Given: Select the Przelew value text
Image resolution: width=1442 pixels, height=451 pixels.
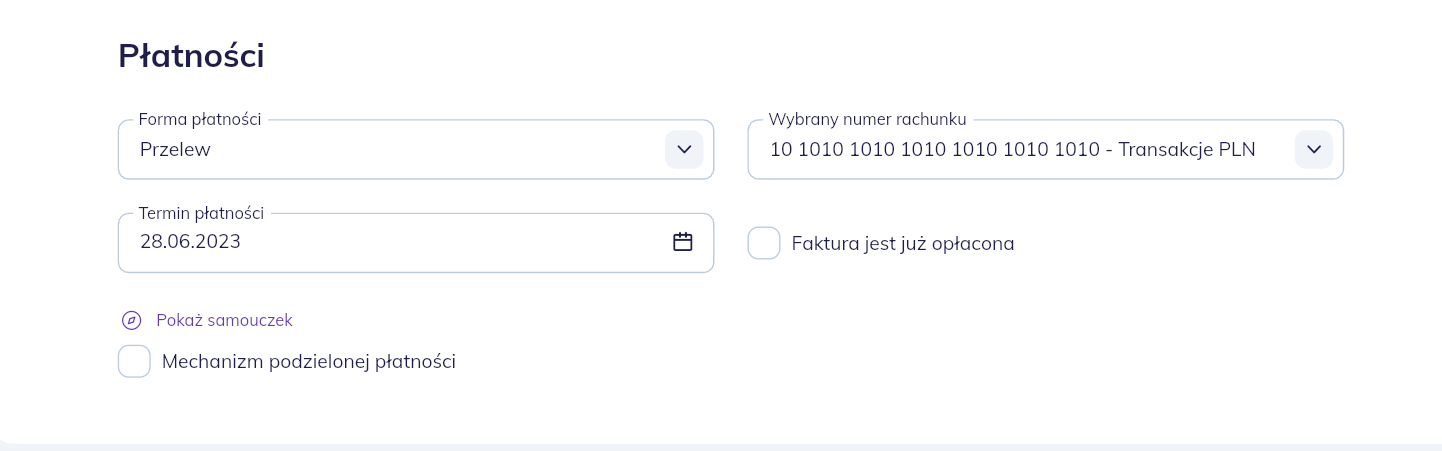Looking at the screenshot, I should click(x=175, y=150).
